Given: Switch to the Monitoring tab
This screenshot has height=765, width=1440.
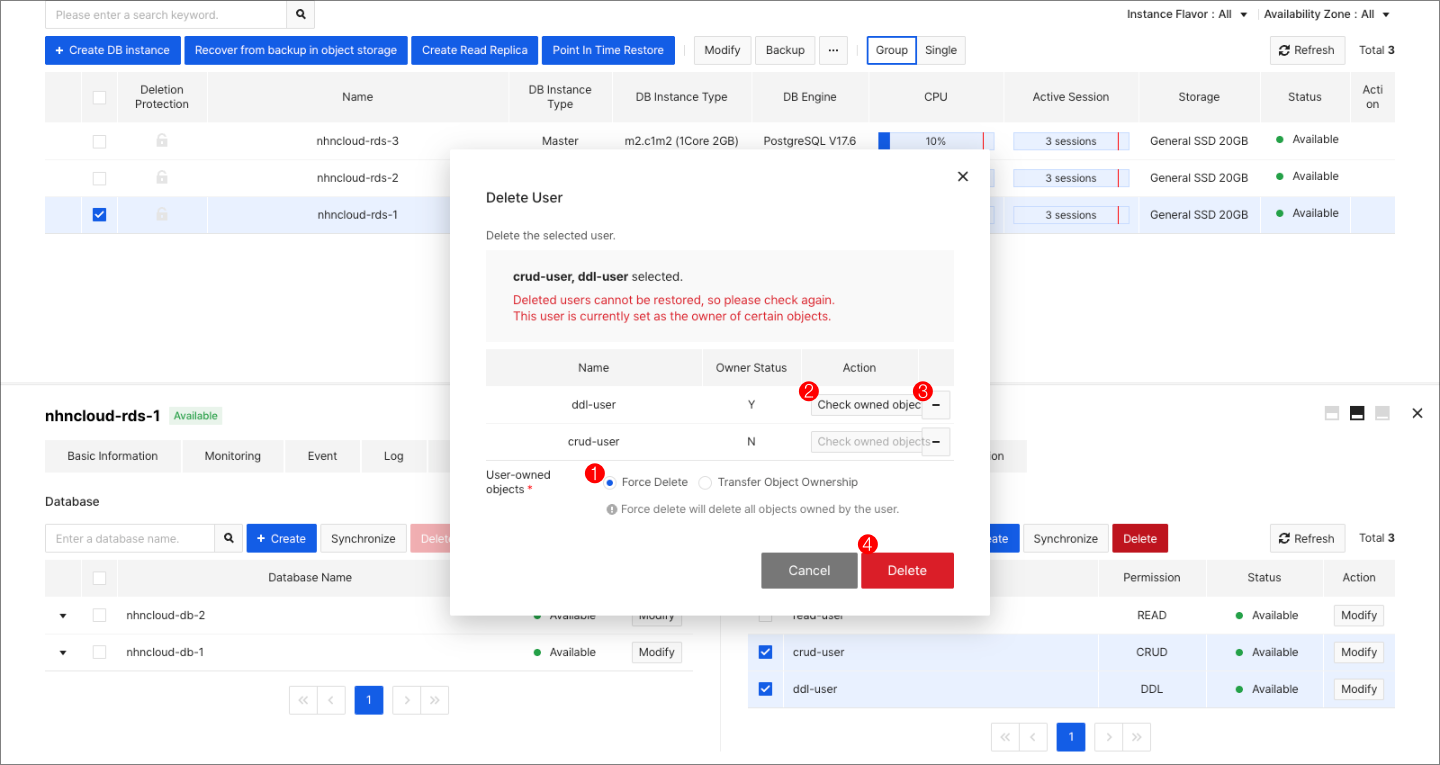Looking at the screenshot, I should point(232,455).
